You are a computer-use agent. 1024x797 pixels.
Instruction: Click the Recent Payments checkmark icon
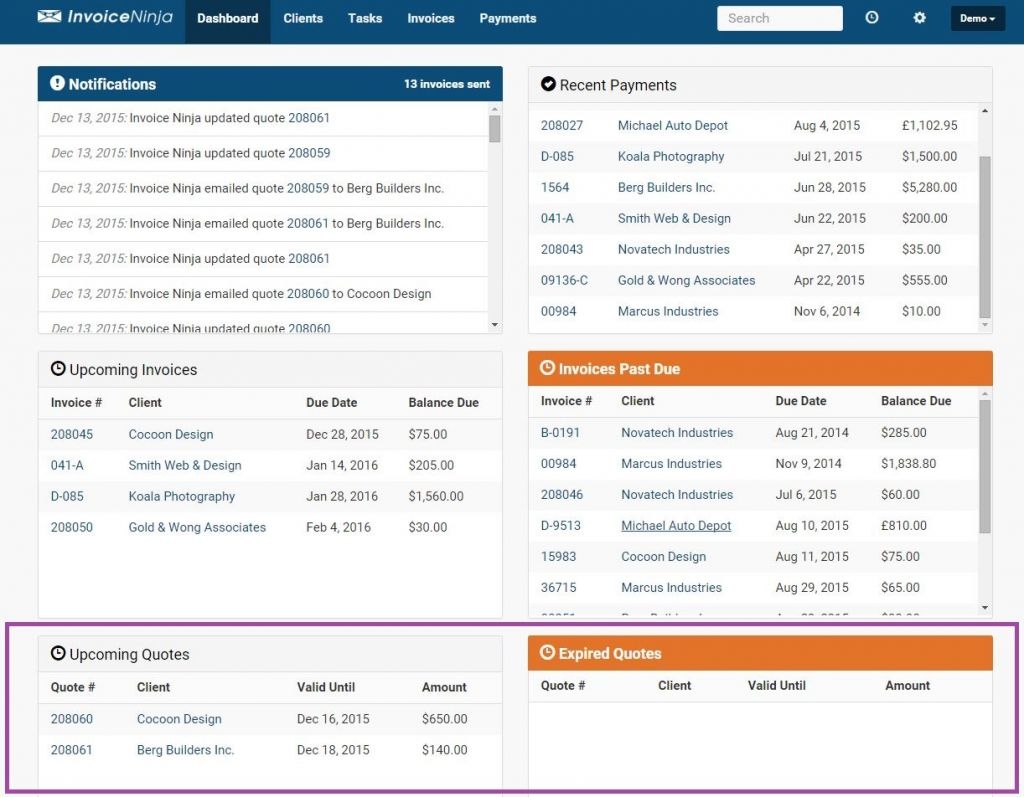click(x=548, y=84)
